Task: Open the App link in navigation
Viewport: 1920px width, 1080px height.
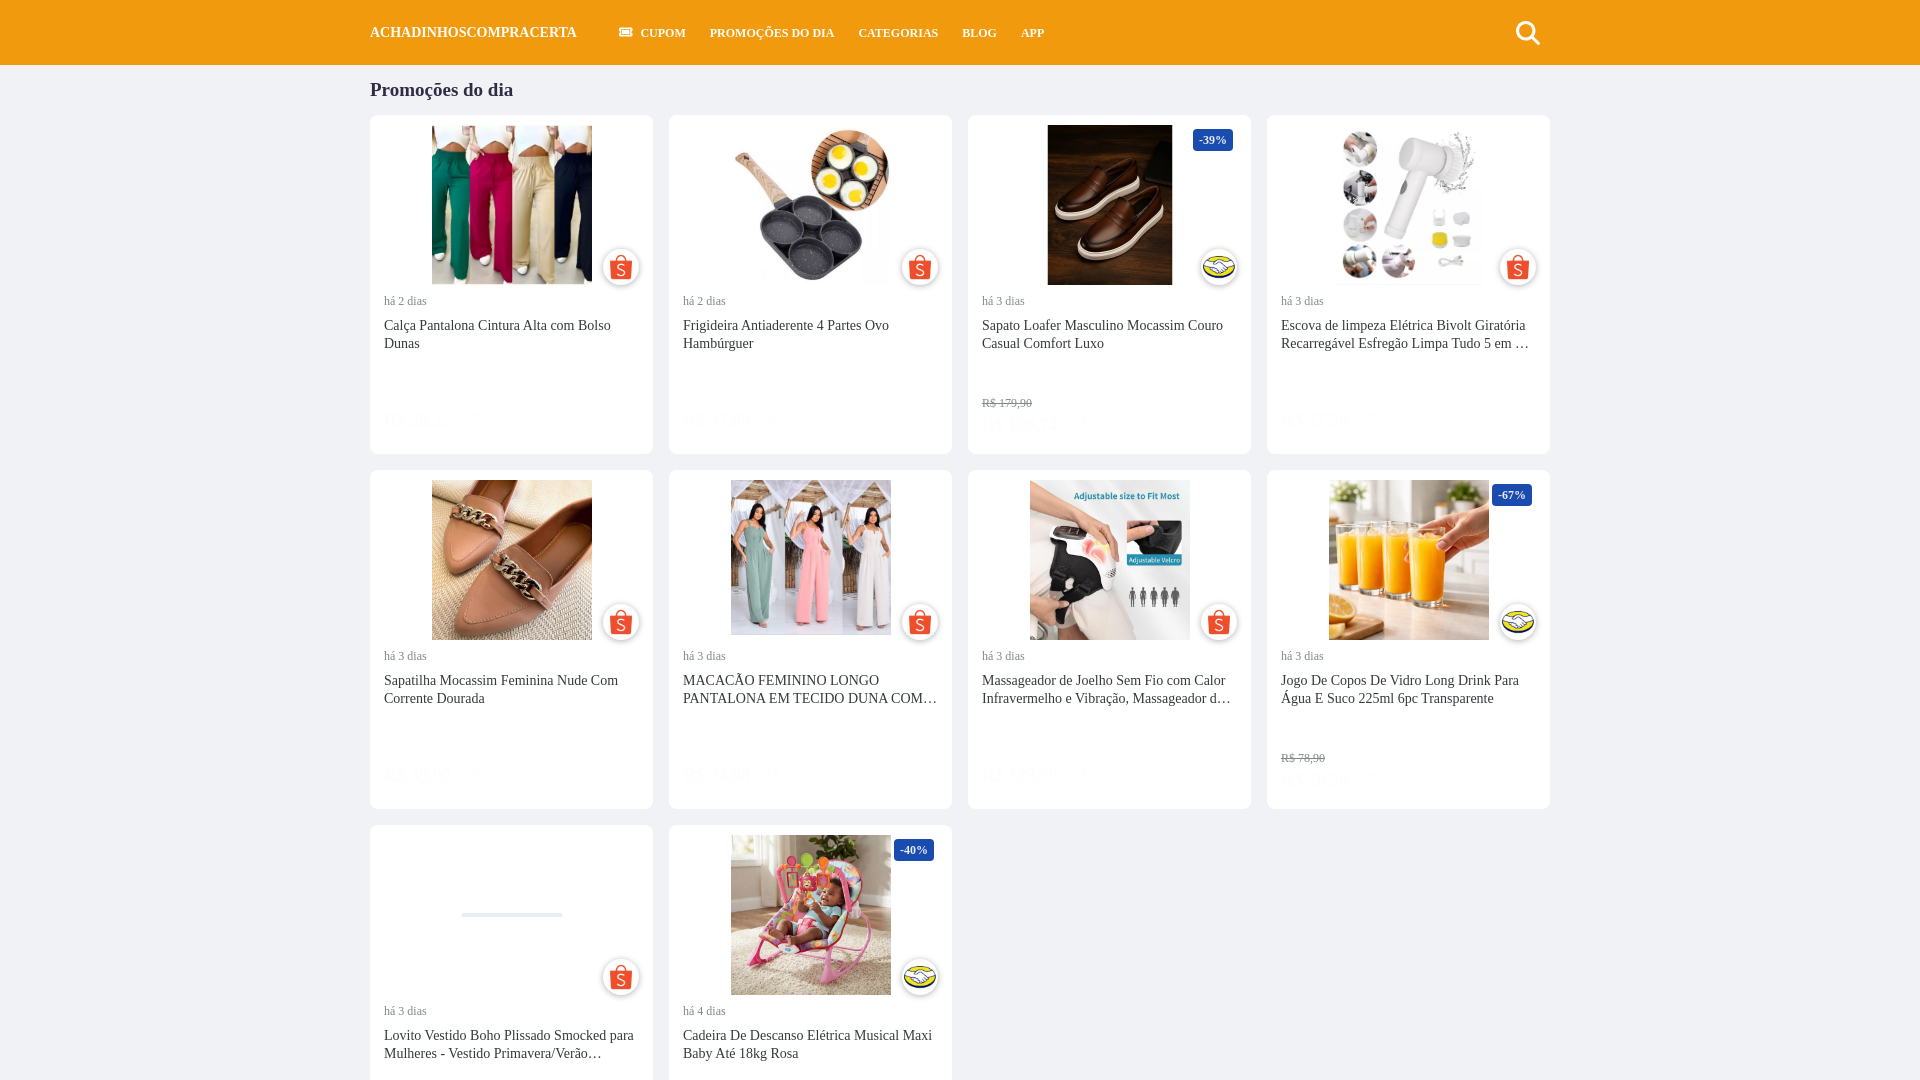Action: click(1032, 33)
